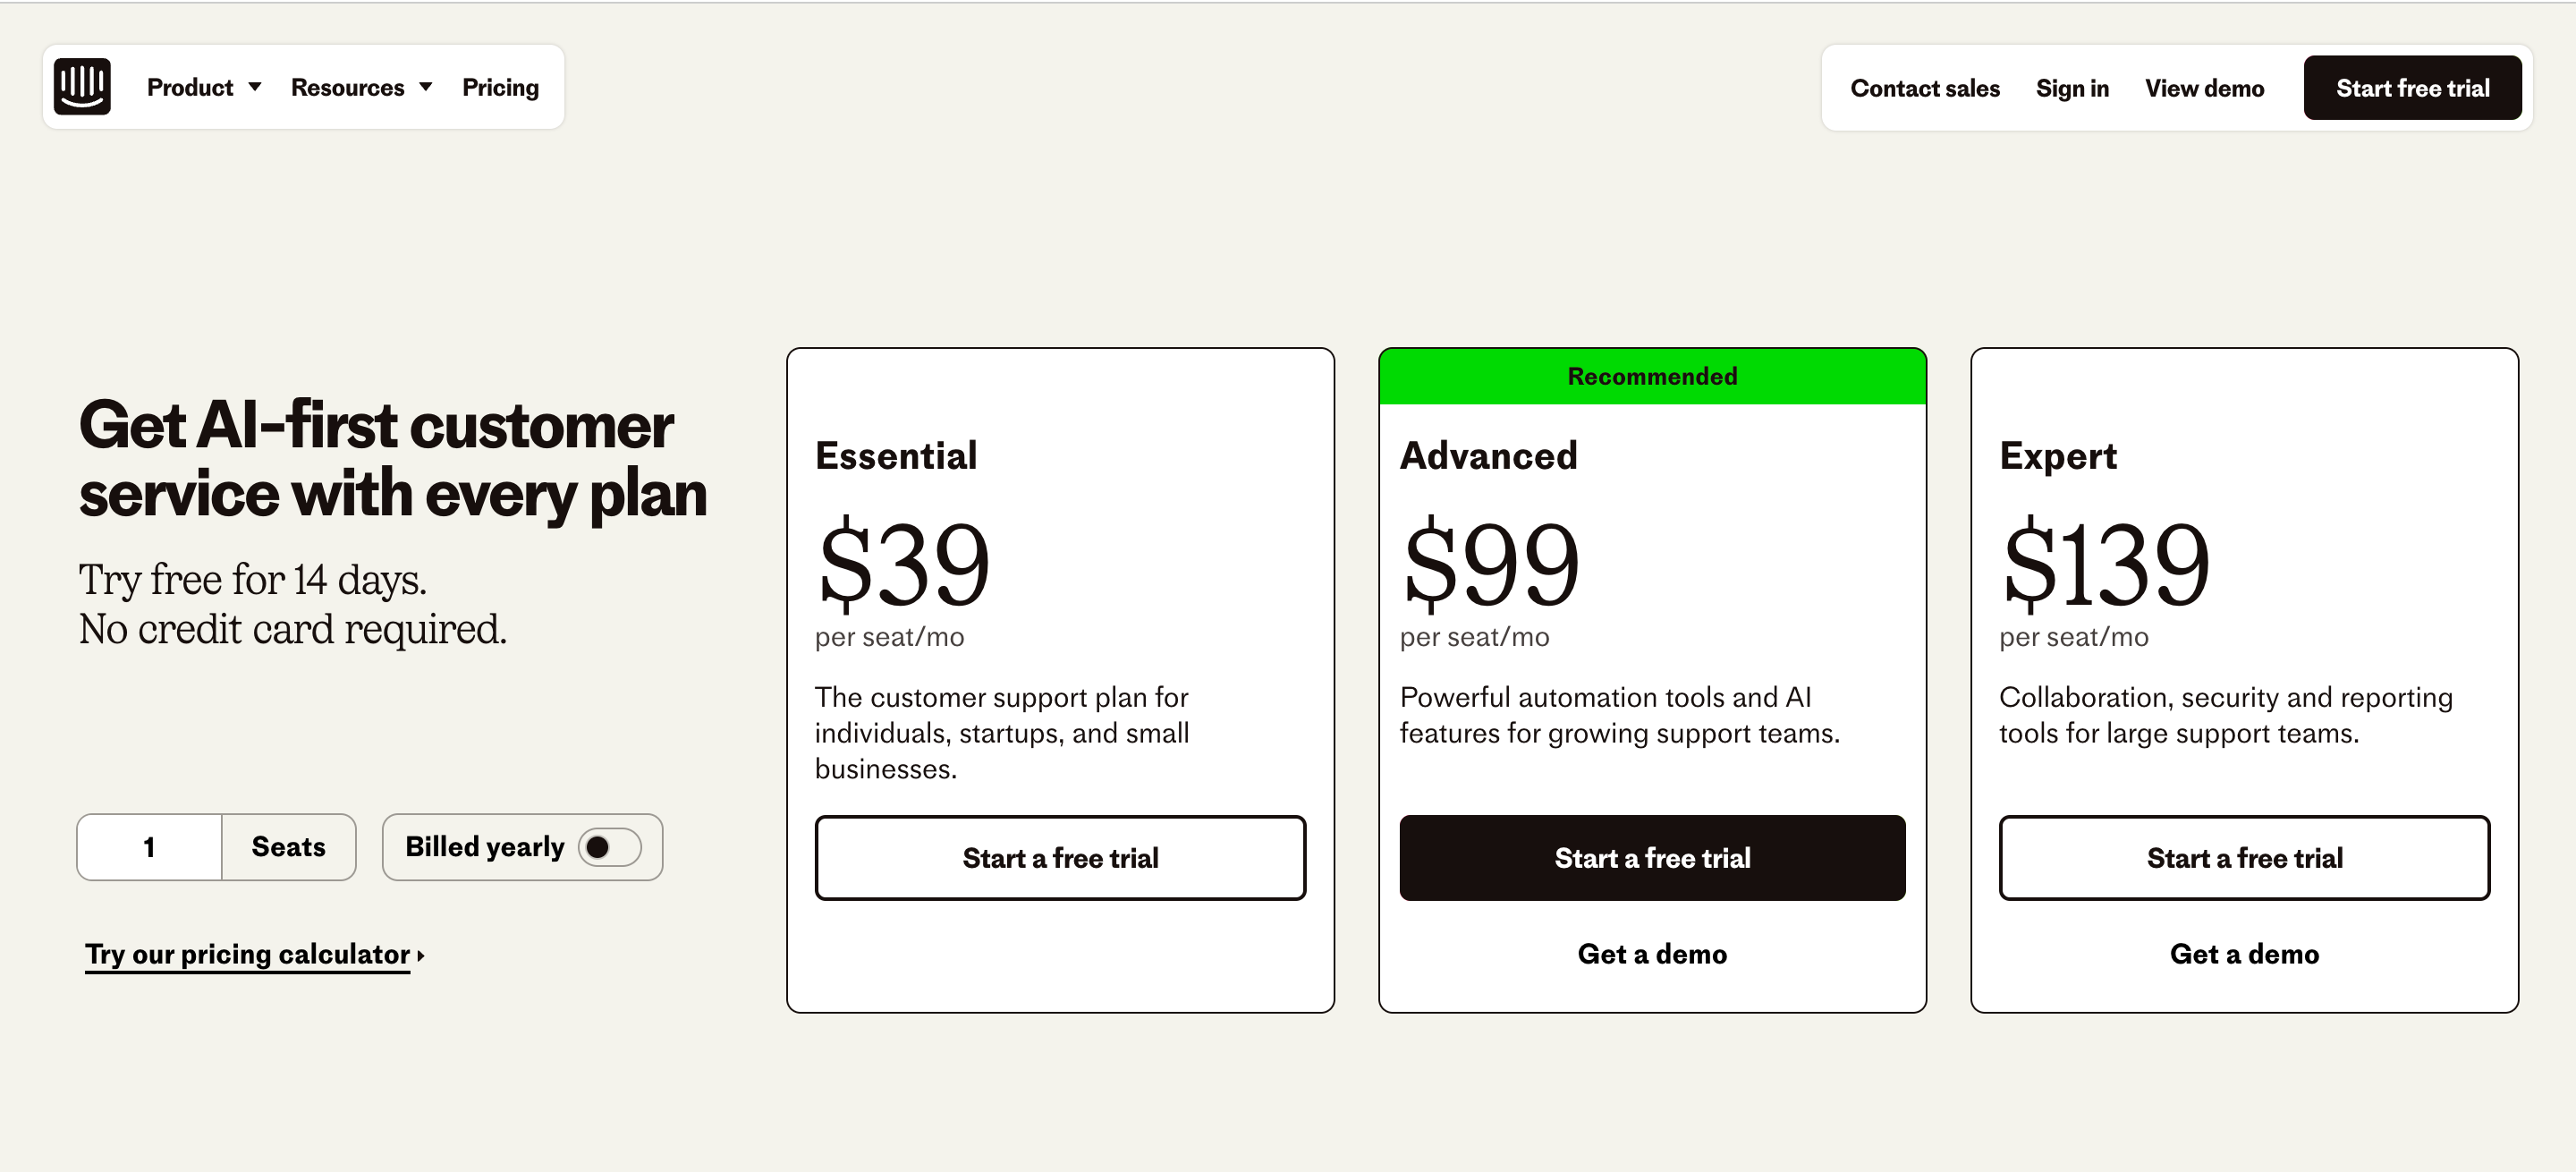Click the arrow beside pricing calculator link
The width and height of the screenshot is (2576, 1172).
coord(421,956)
